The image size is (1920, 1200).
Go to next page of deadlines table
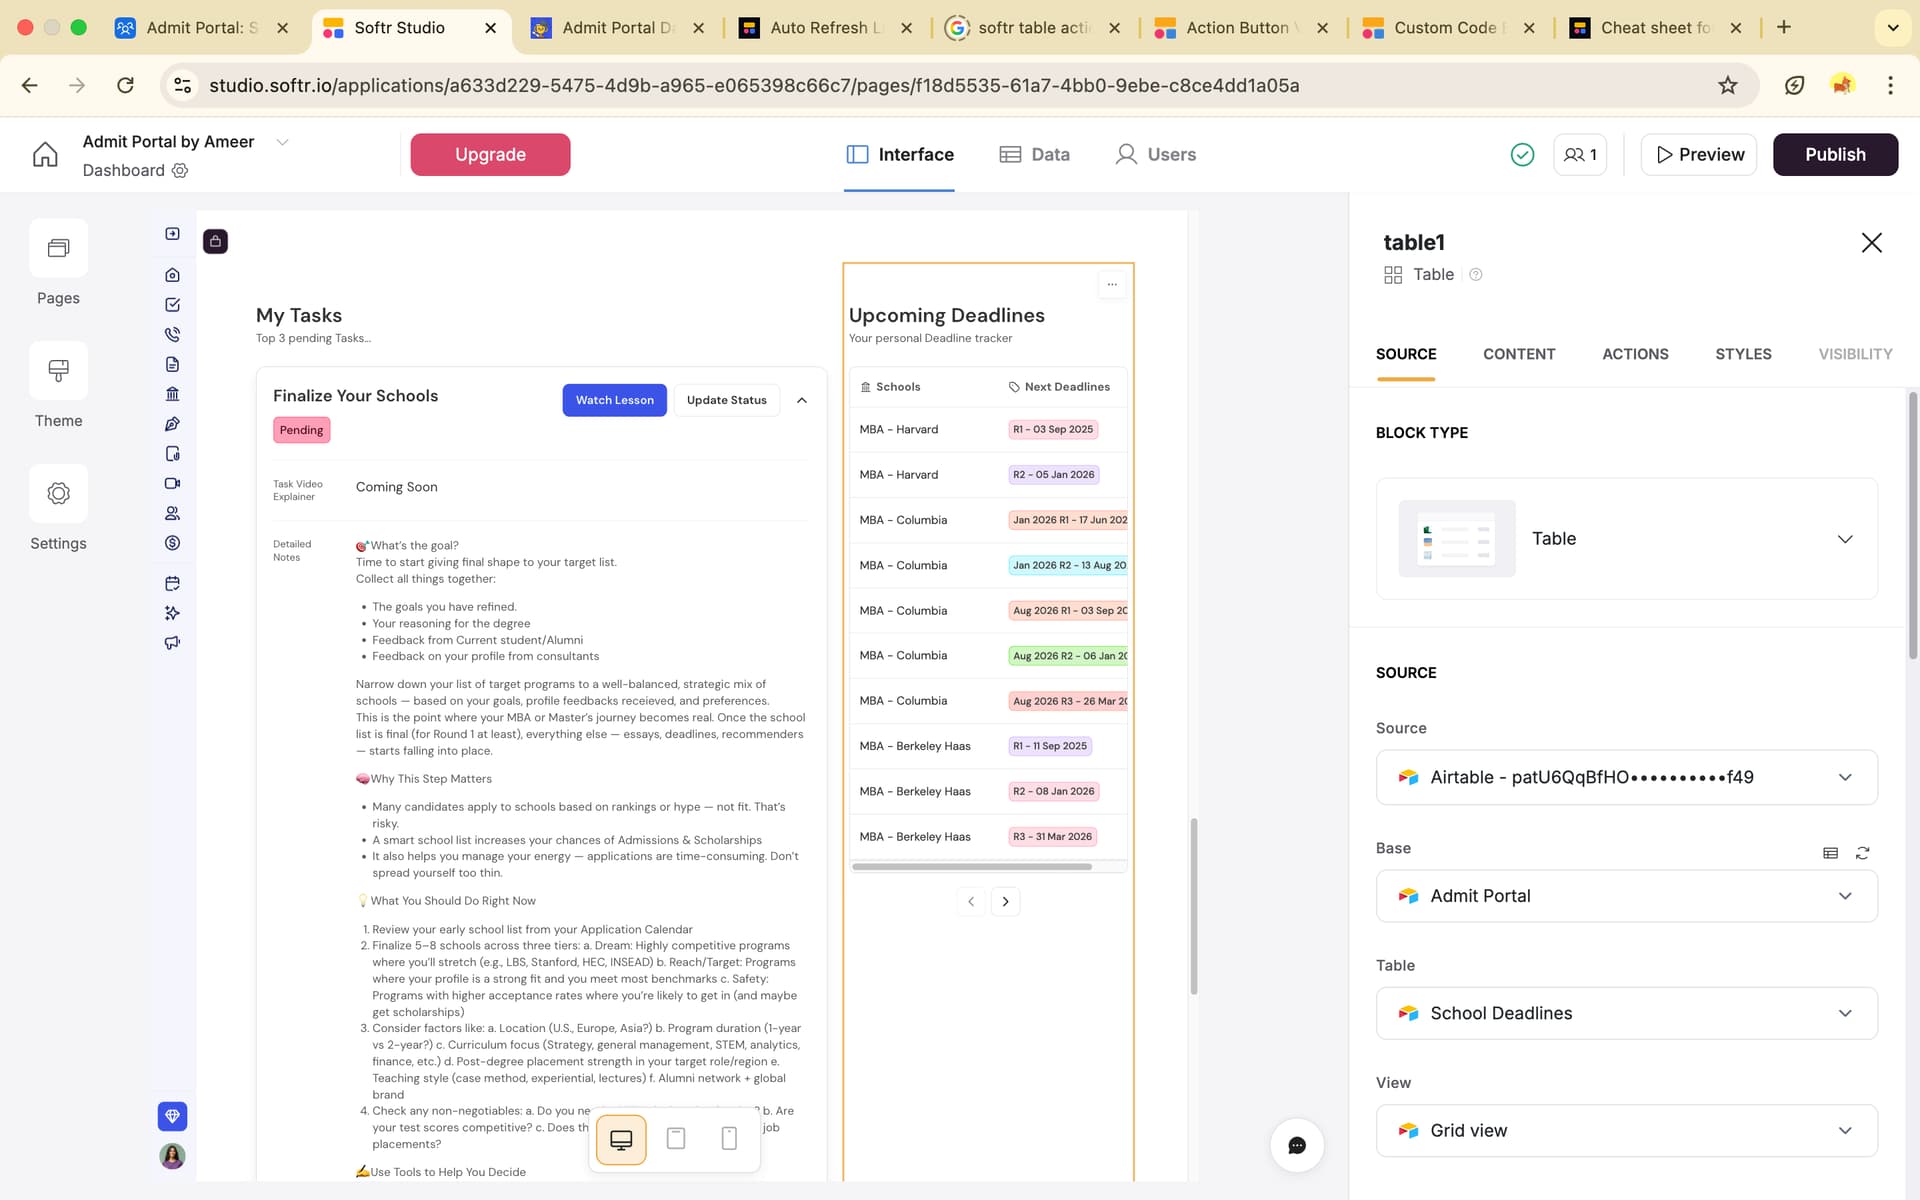[x=1005, y=902]
